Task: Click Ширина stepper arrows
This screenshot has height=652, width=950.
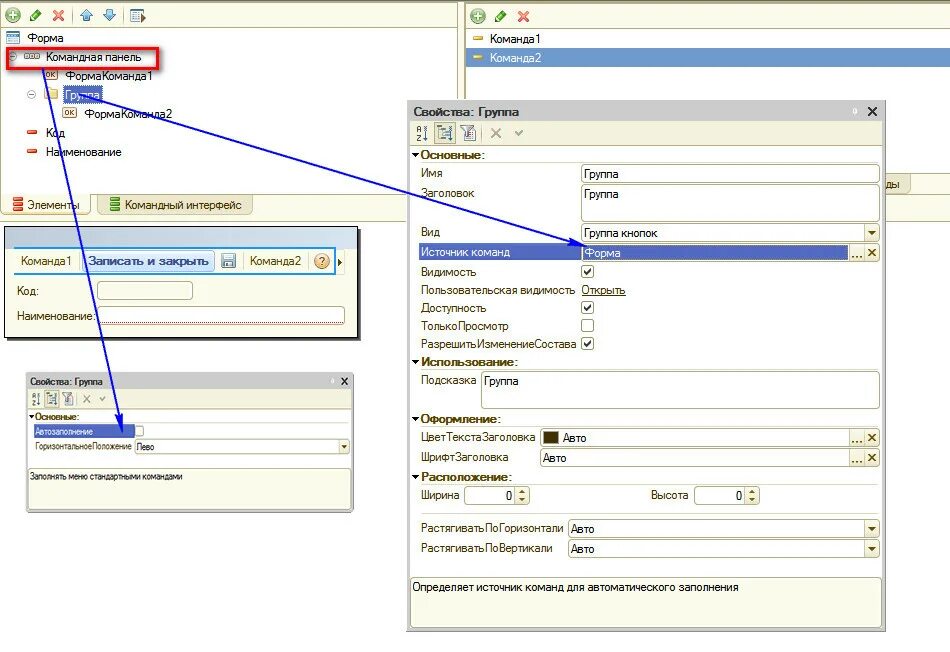Action: pyautogui.click(x=523, y=496)
